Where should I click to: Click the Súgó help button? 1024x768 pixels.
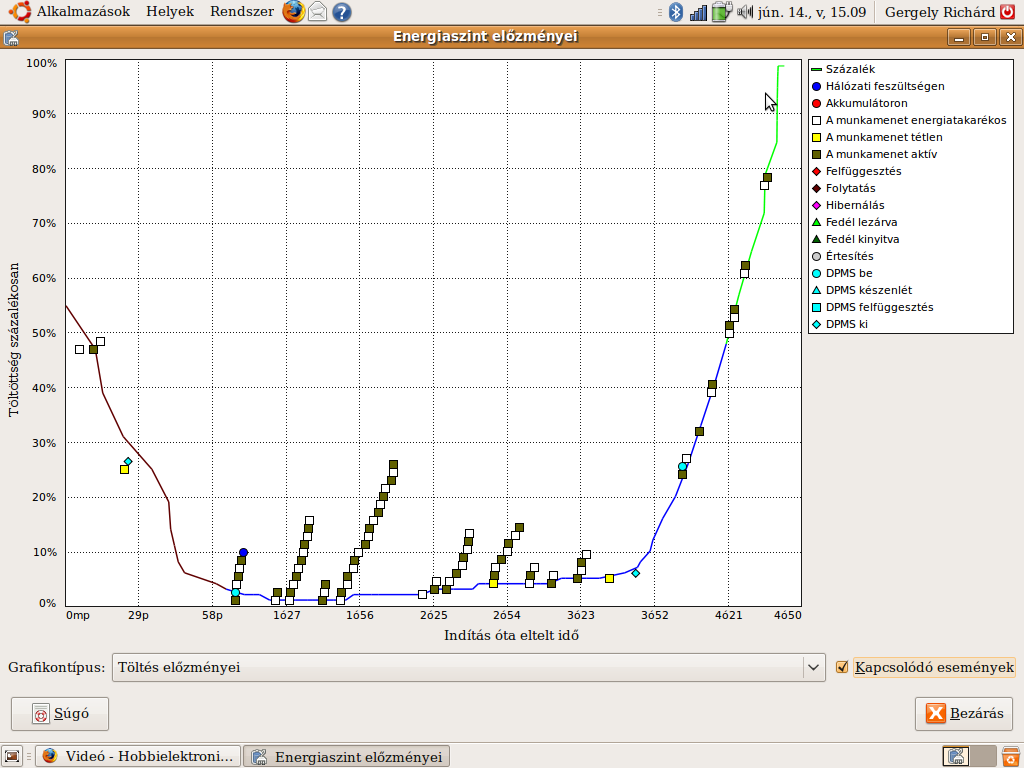[x=60, y=713]
